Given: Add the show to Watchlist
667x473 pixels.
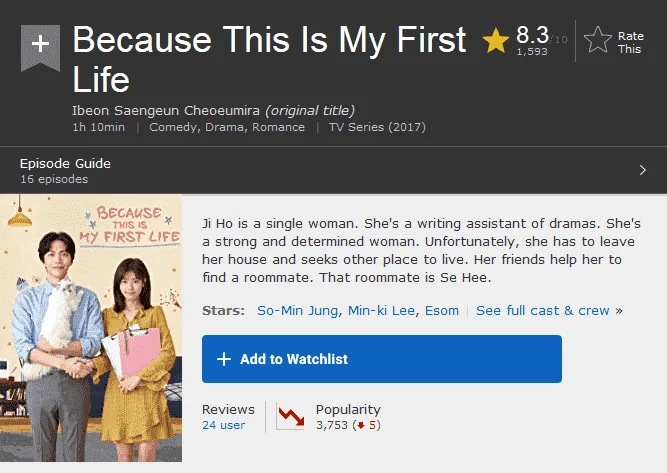Looking at the screenshot, I should click(382, 359).
